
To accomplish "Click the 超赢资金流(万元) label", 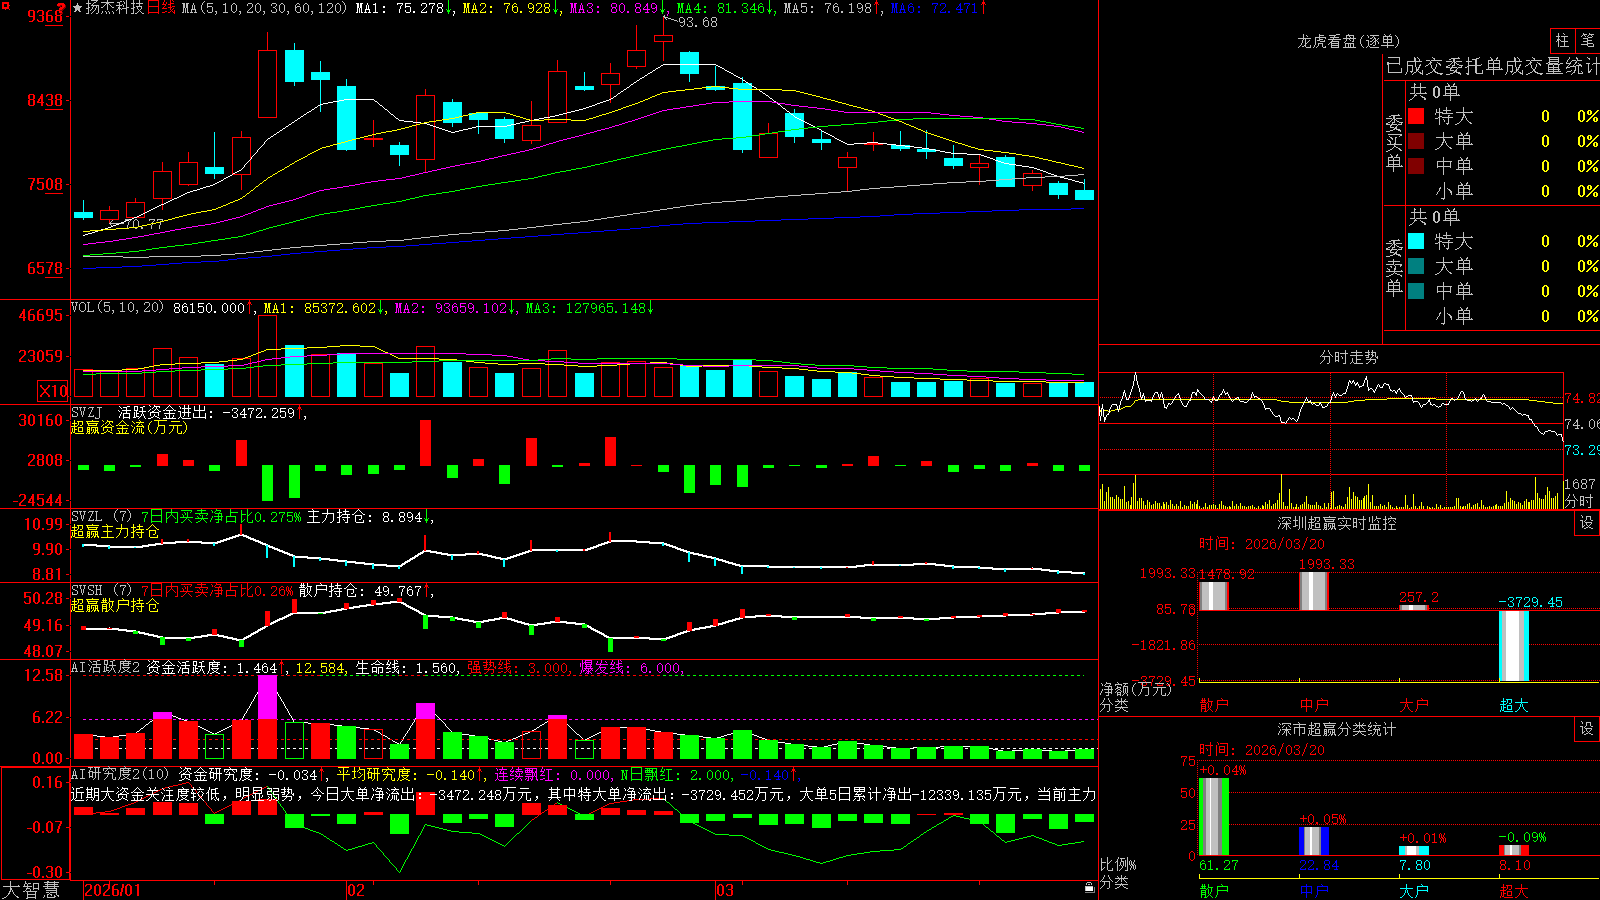I will coord(129,427).
